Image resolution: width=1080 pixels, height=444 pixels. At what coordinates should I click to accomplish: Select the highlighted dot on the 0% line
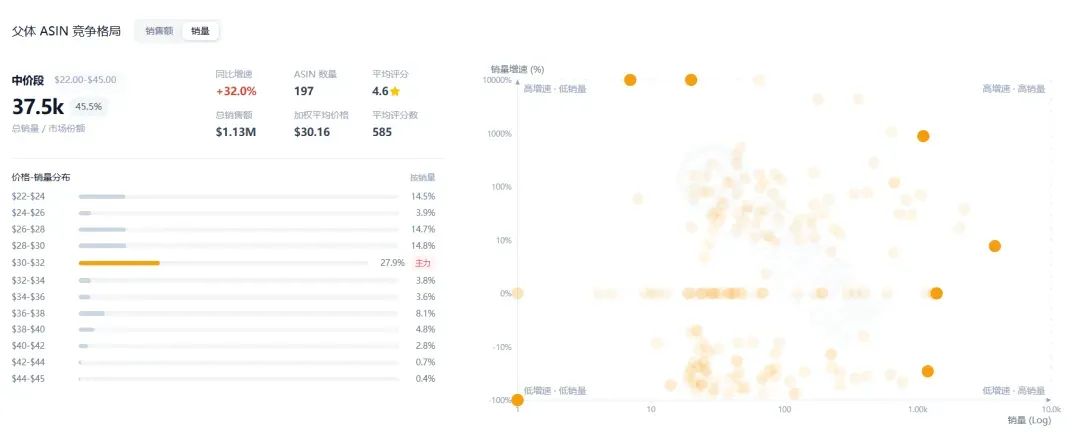[x=935, y=293]
